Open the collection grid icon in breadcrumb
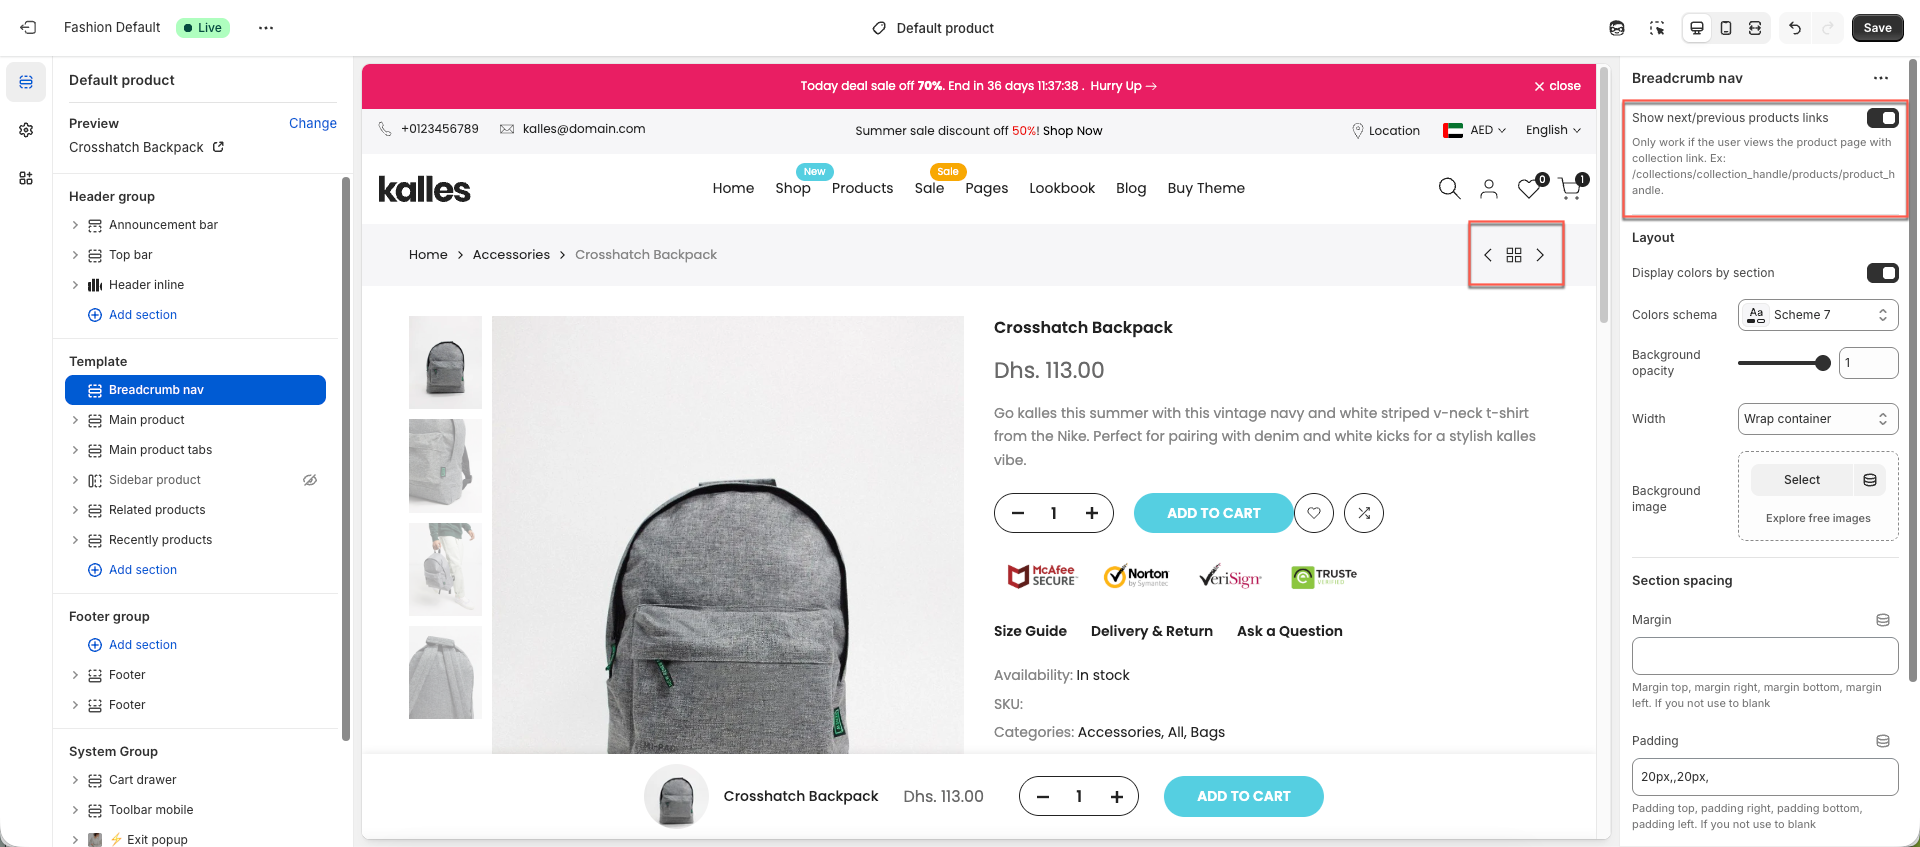 (x=1514, y=255)
